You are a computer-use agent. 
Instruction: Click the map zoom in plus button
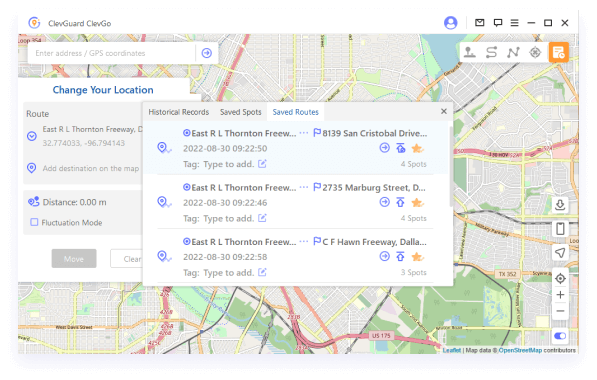[560, 295]
